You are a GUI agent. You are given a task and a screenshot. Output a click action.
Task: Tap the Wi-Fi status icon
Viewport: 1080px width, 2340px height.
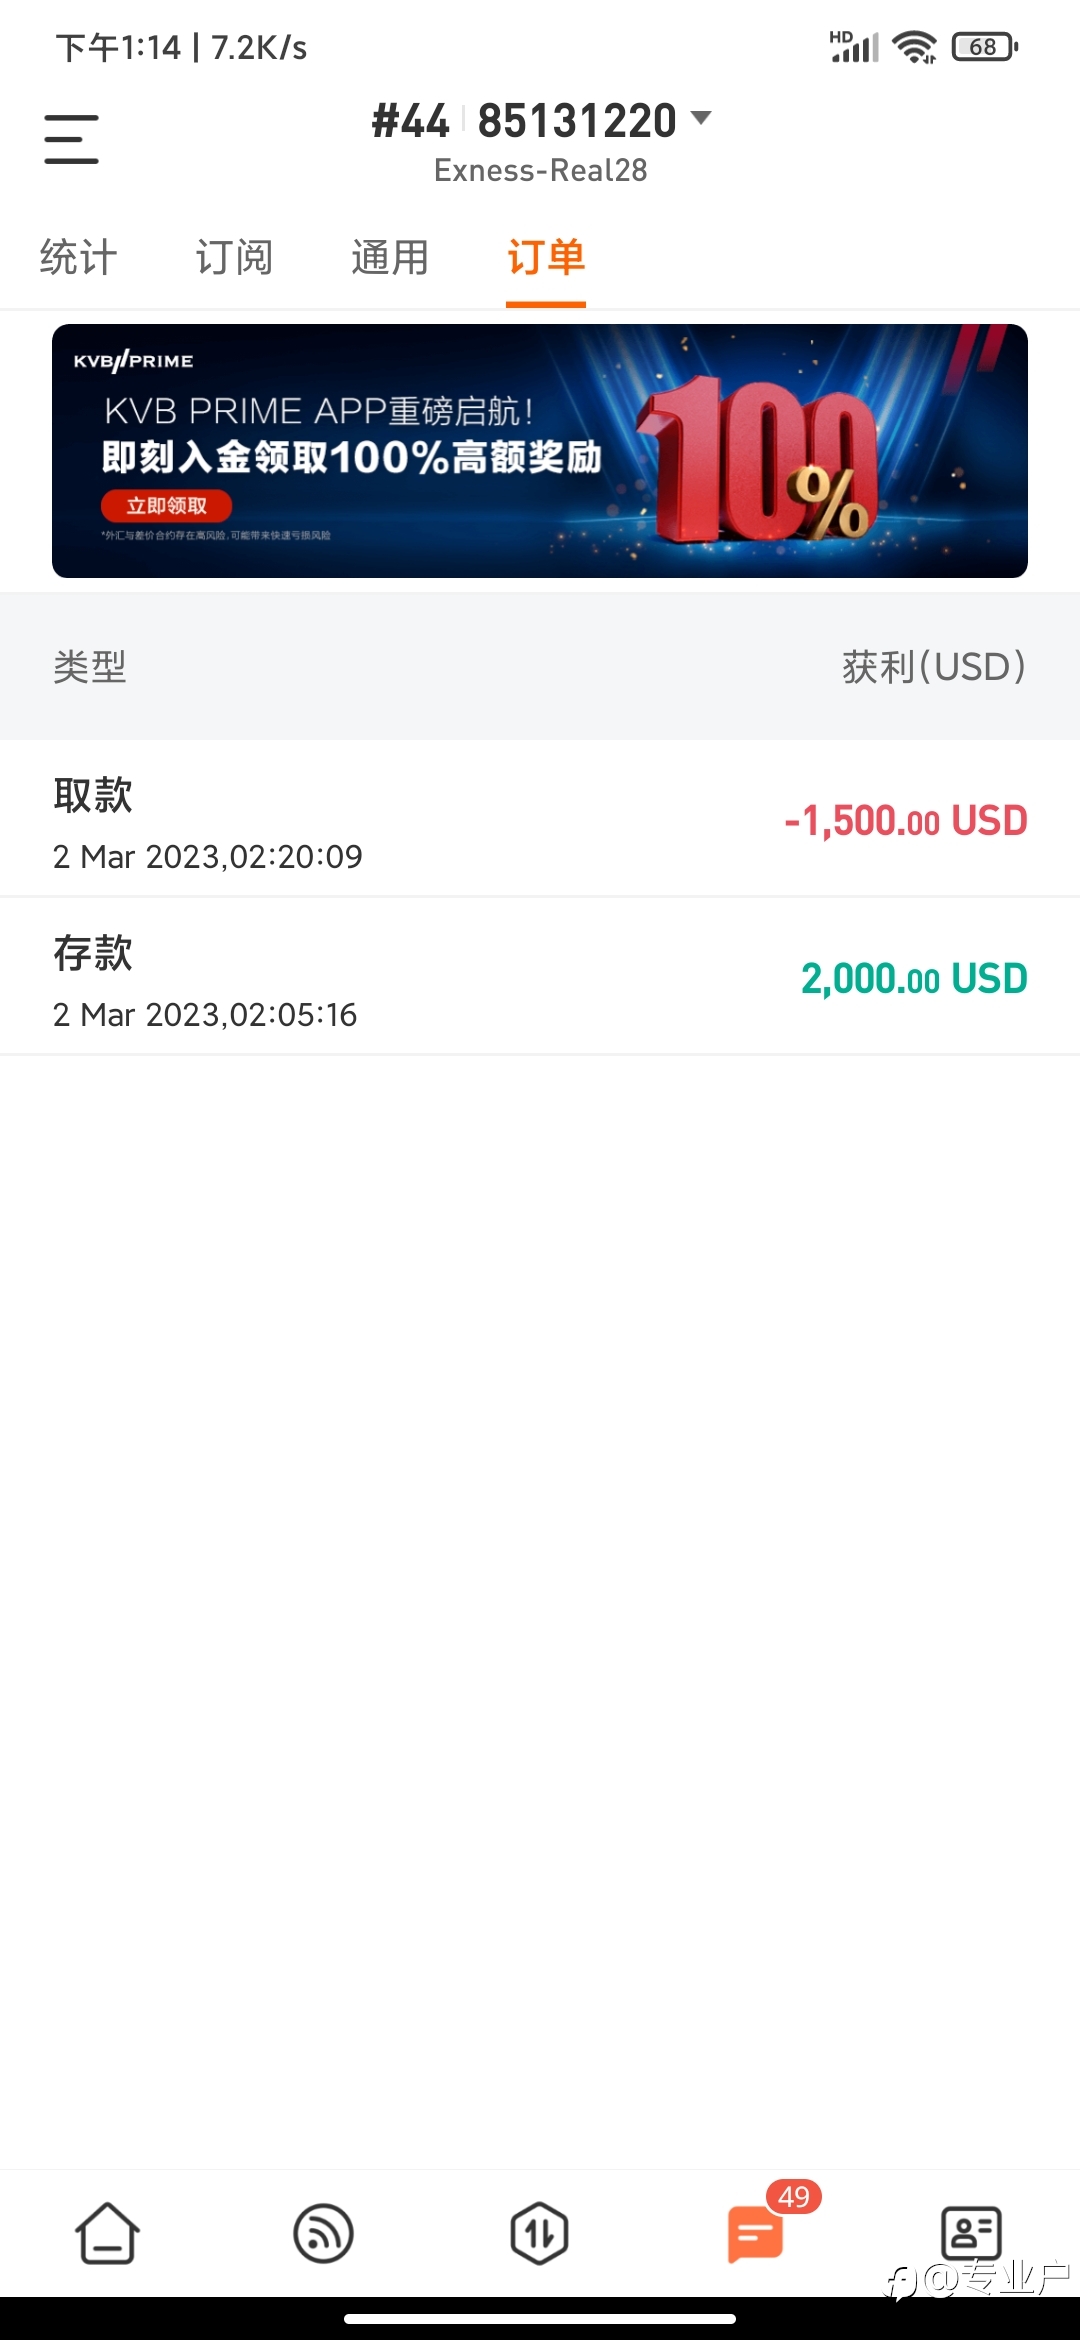[914, 47]
